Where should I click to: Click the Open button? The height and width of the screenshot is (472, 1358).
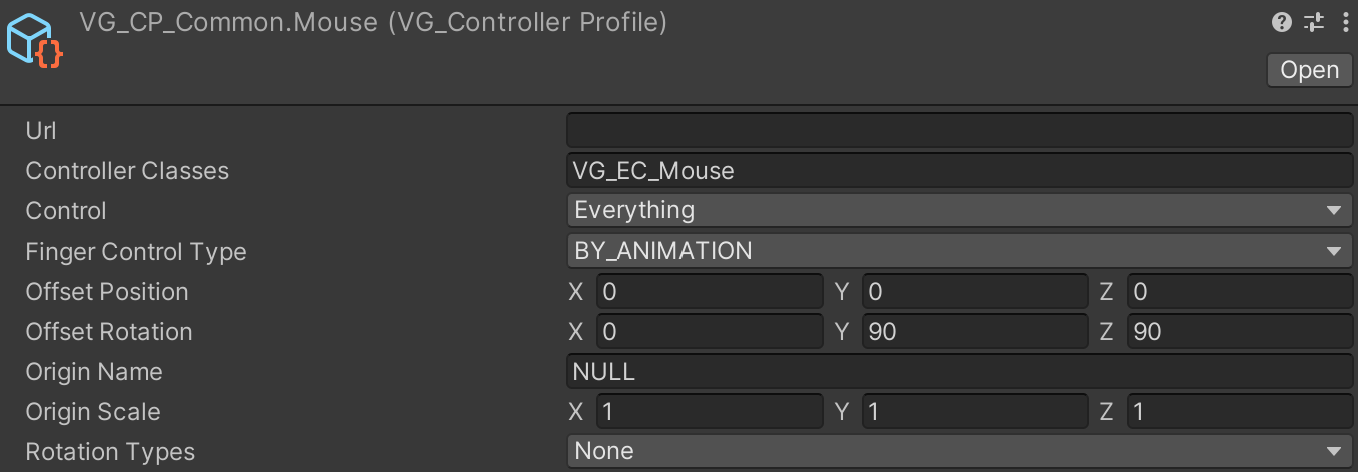pos(1310,70)
